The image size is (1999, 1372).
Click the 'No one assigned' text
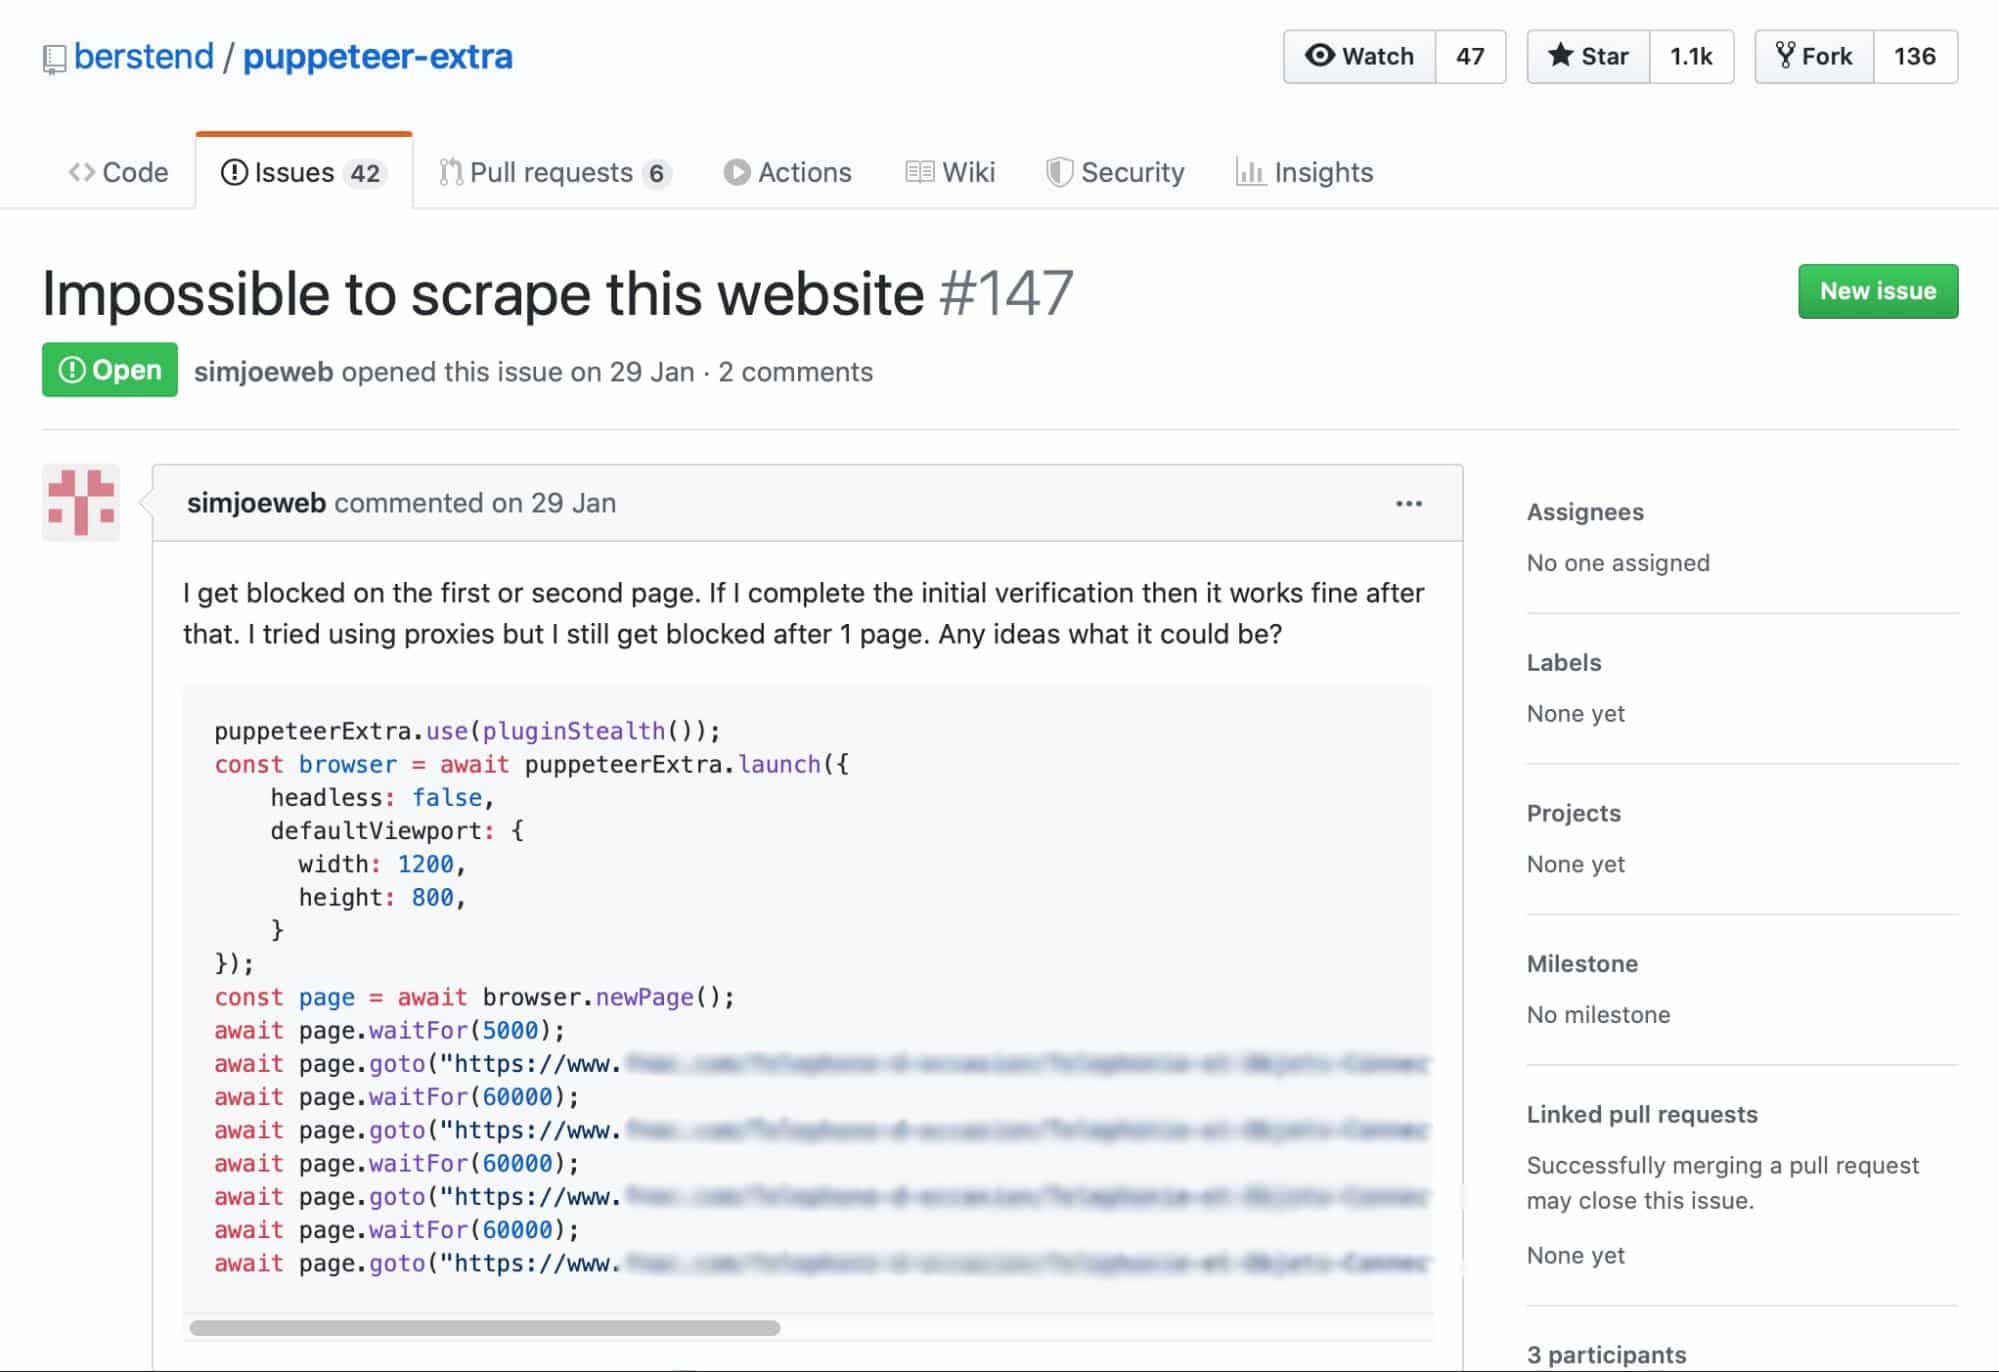(x=1618, y=563)
